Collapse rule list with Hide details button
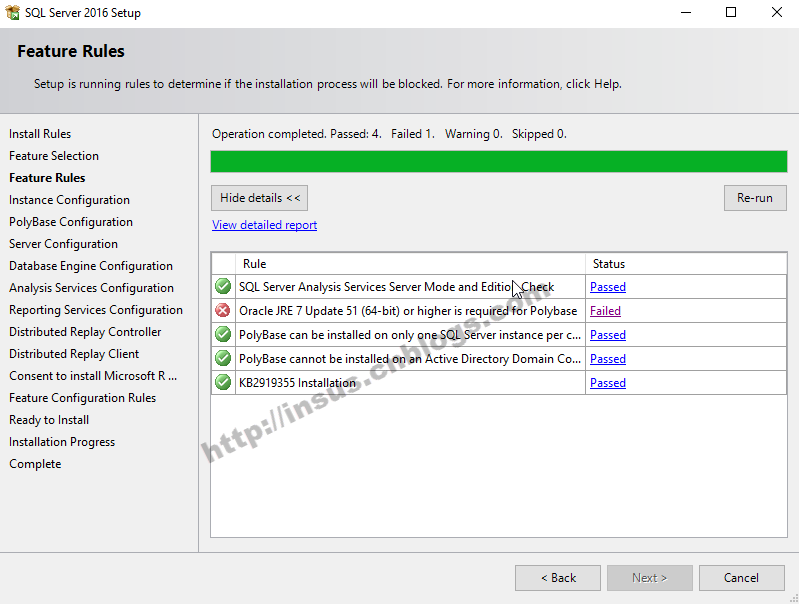This screenshot has height=604, width=799. pyautogui.click(x=259, y=198)
